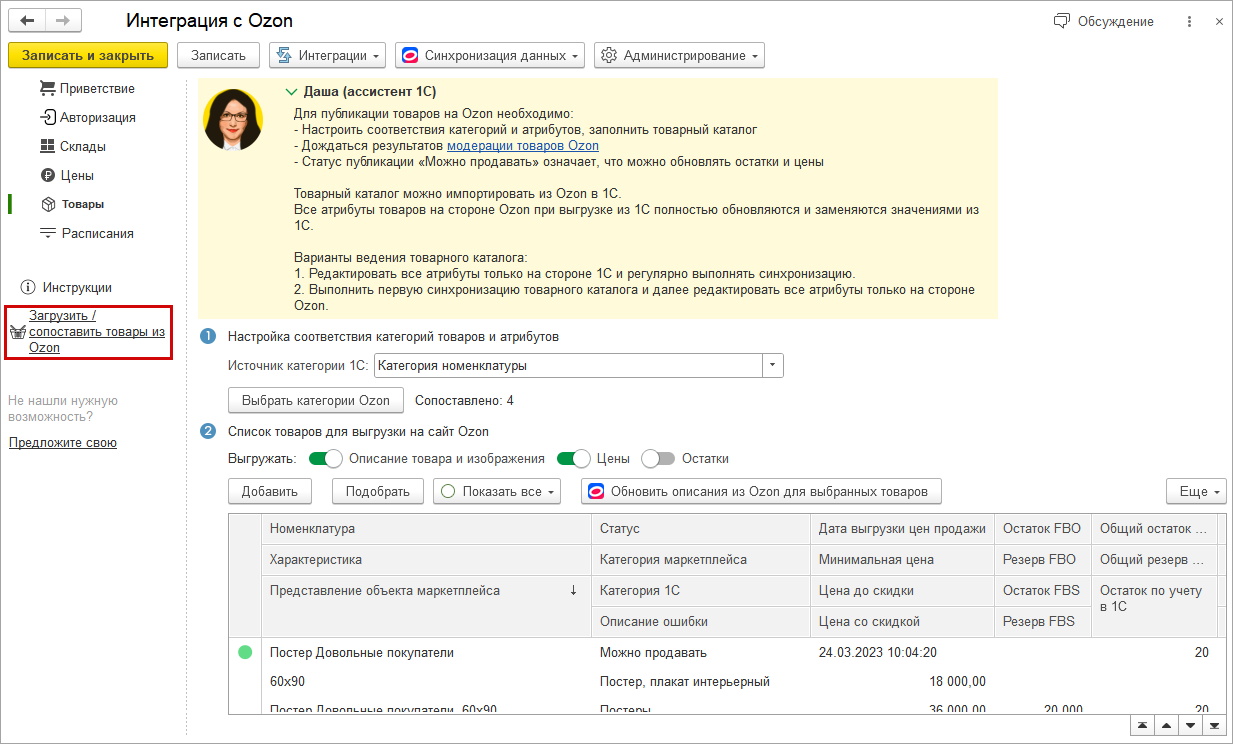Screen dimensions: 1233x744
Task: Open the Показать все dropdown
Action: point(497,491)
